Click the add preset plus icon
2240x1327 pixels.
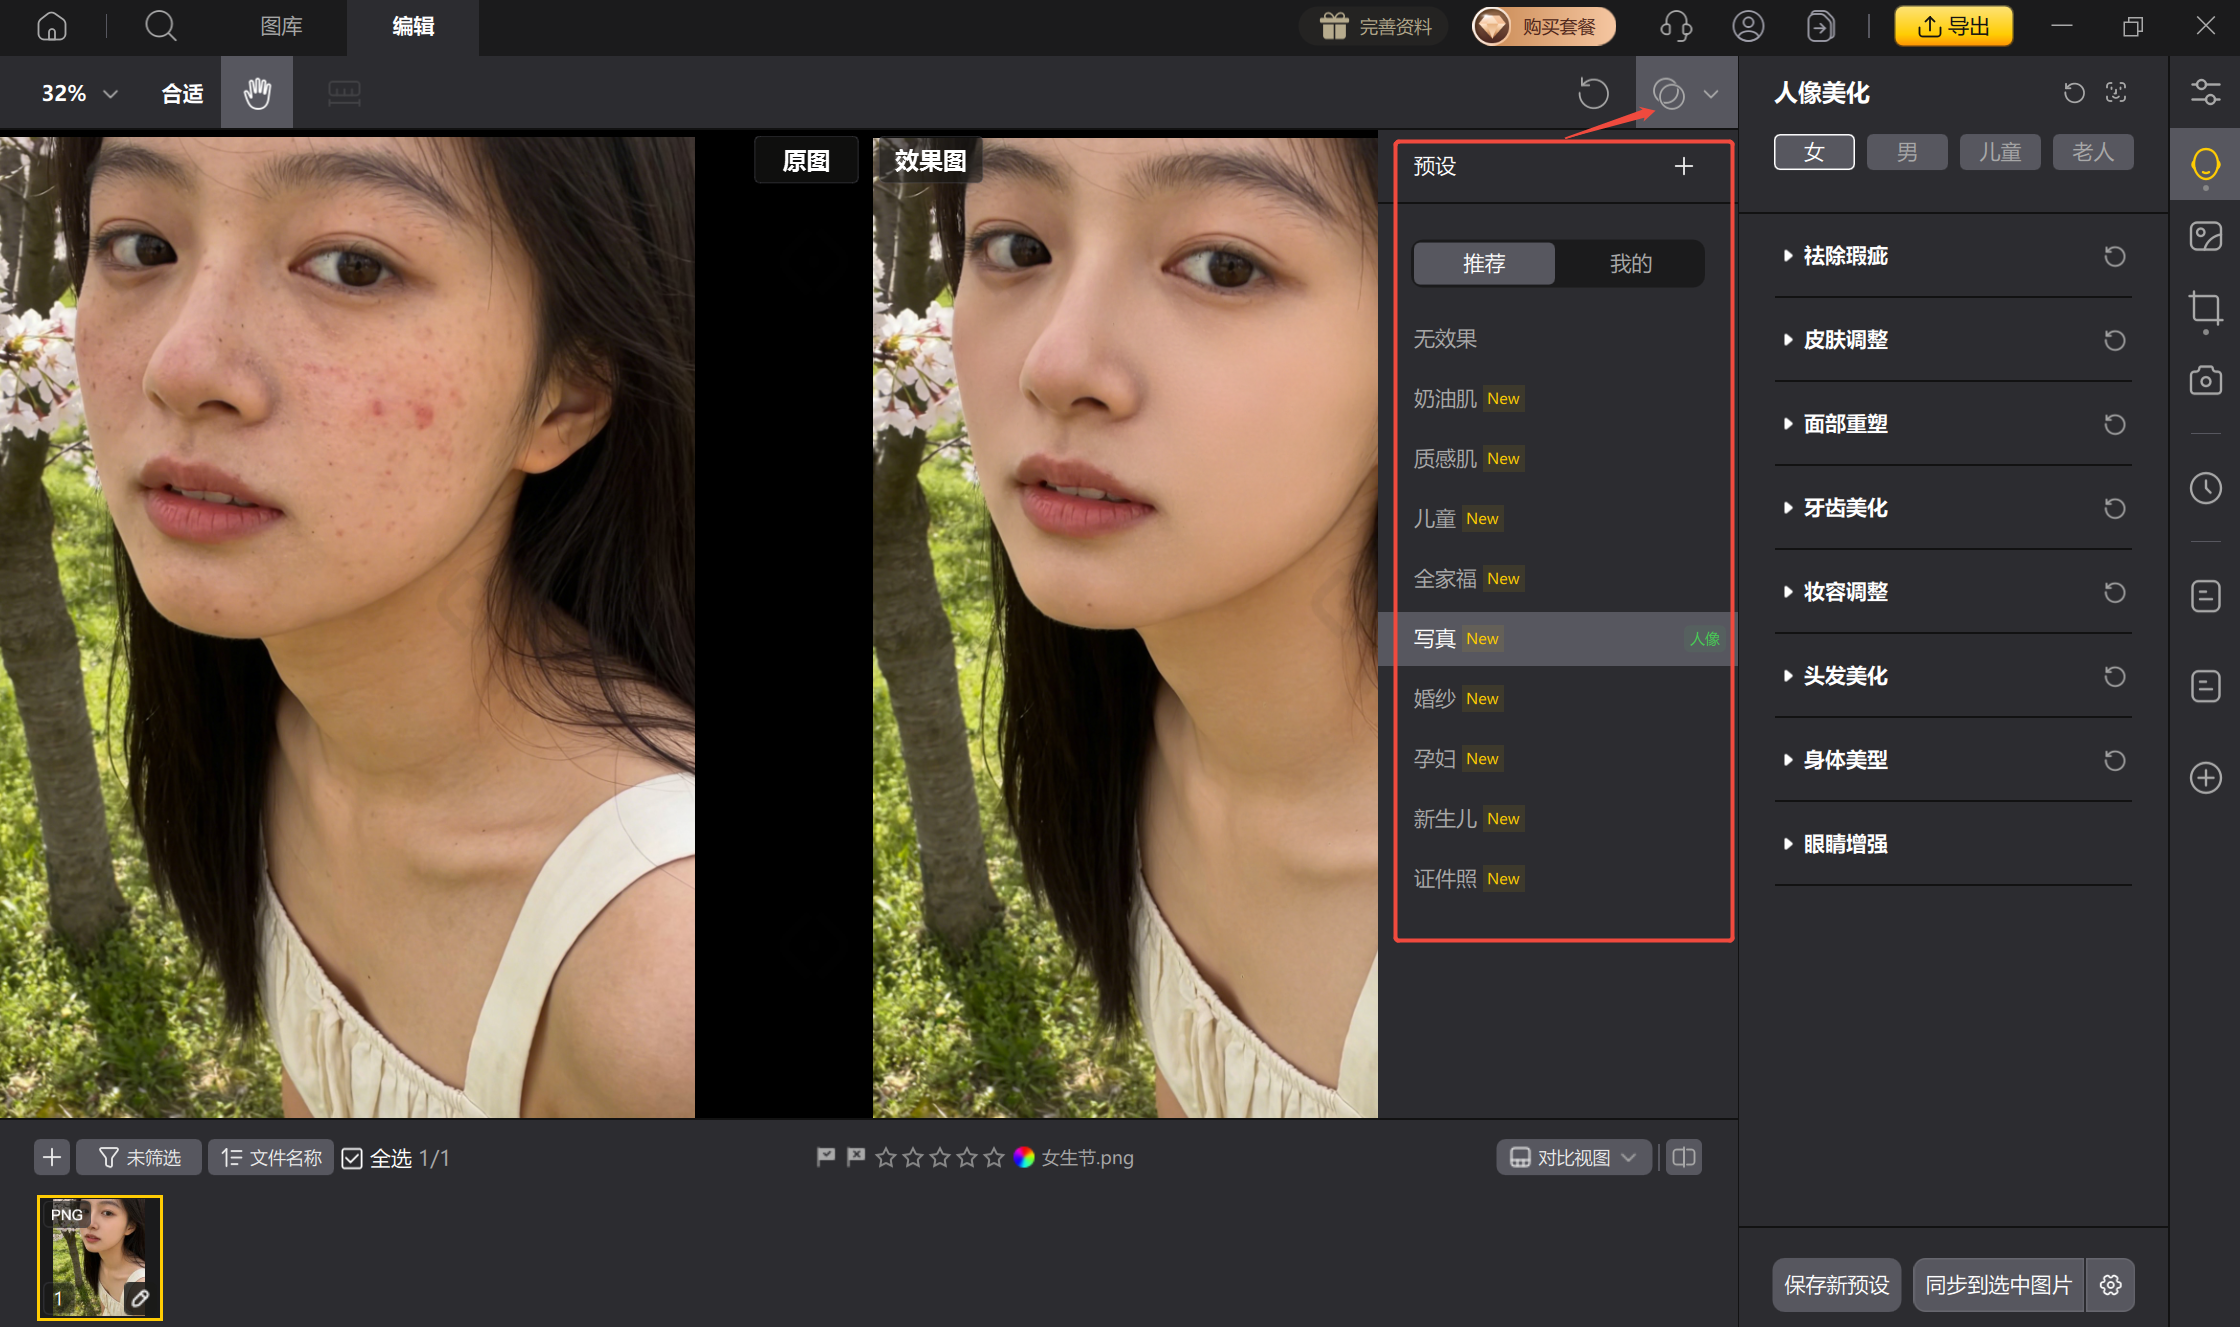[1684, 166]
